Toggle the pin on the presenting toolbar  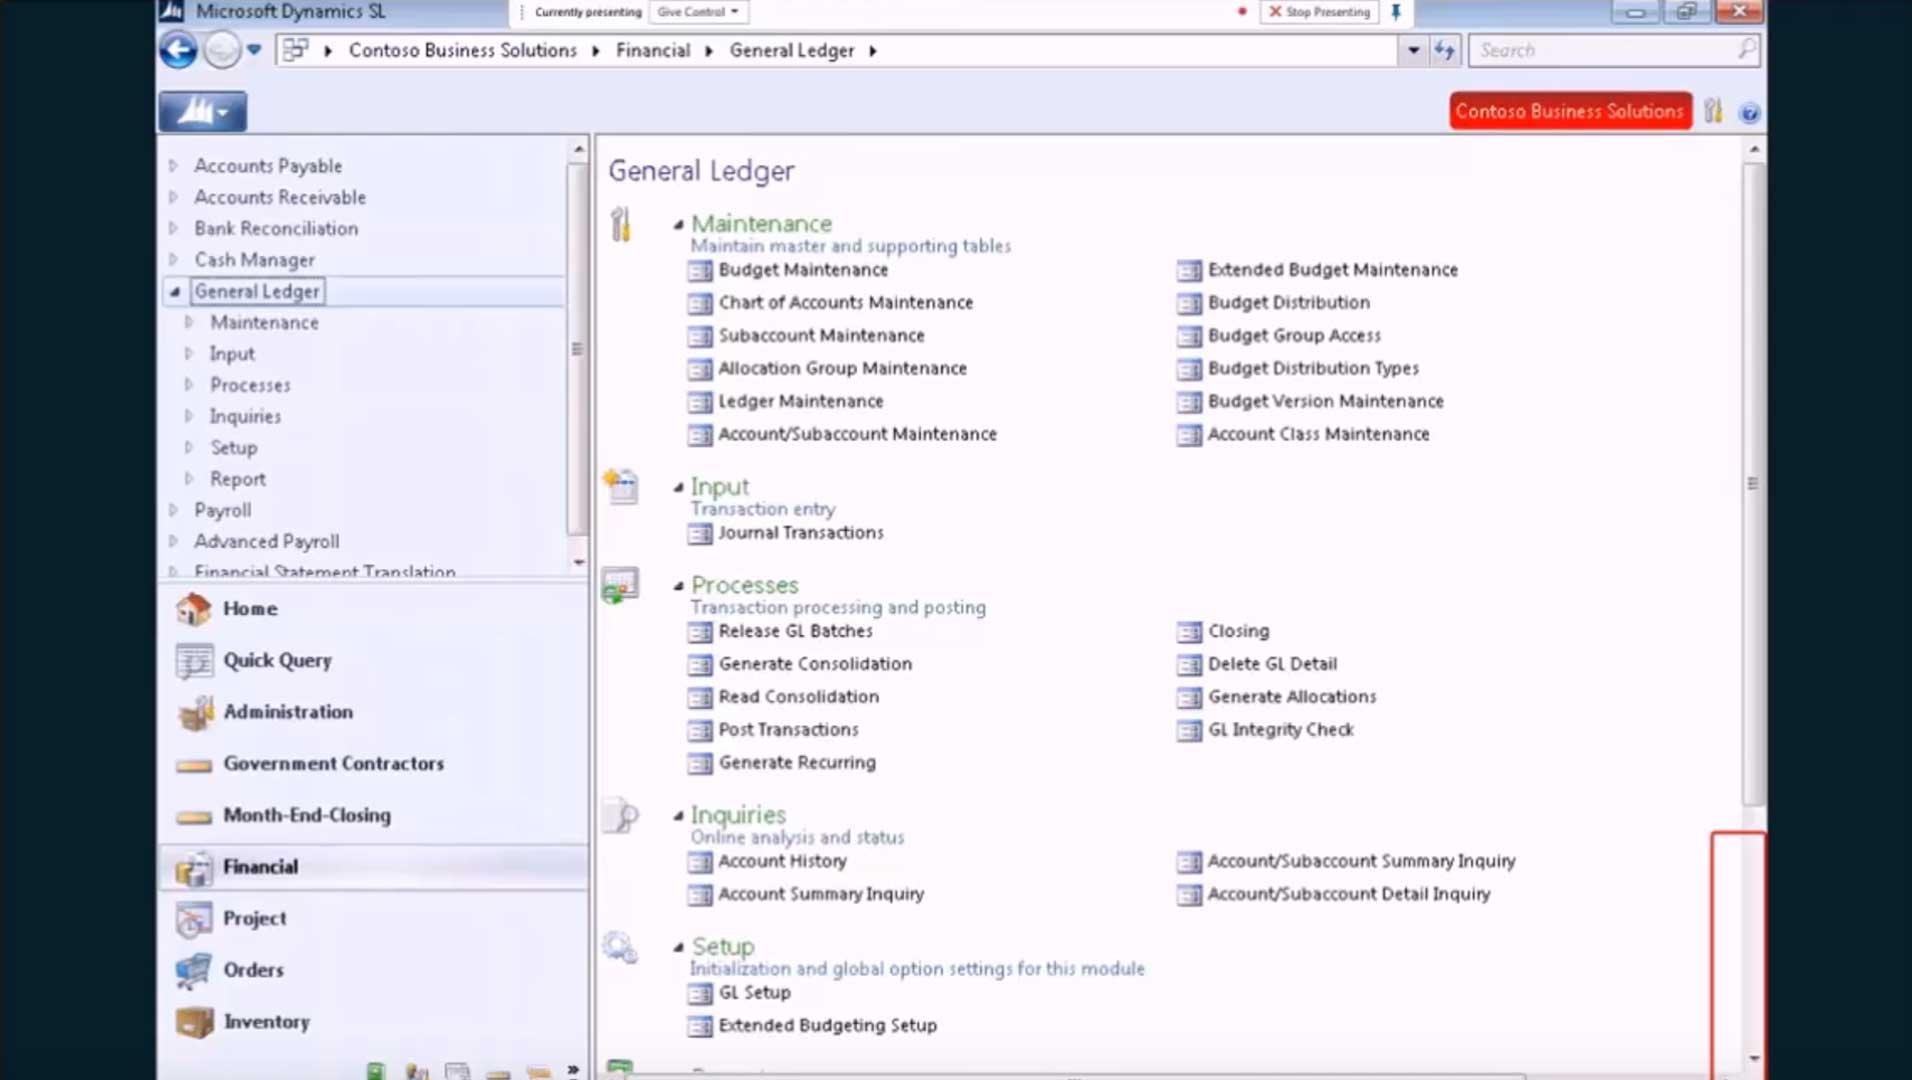(x=1396, y=12)
